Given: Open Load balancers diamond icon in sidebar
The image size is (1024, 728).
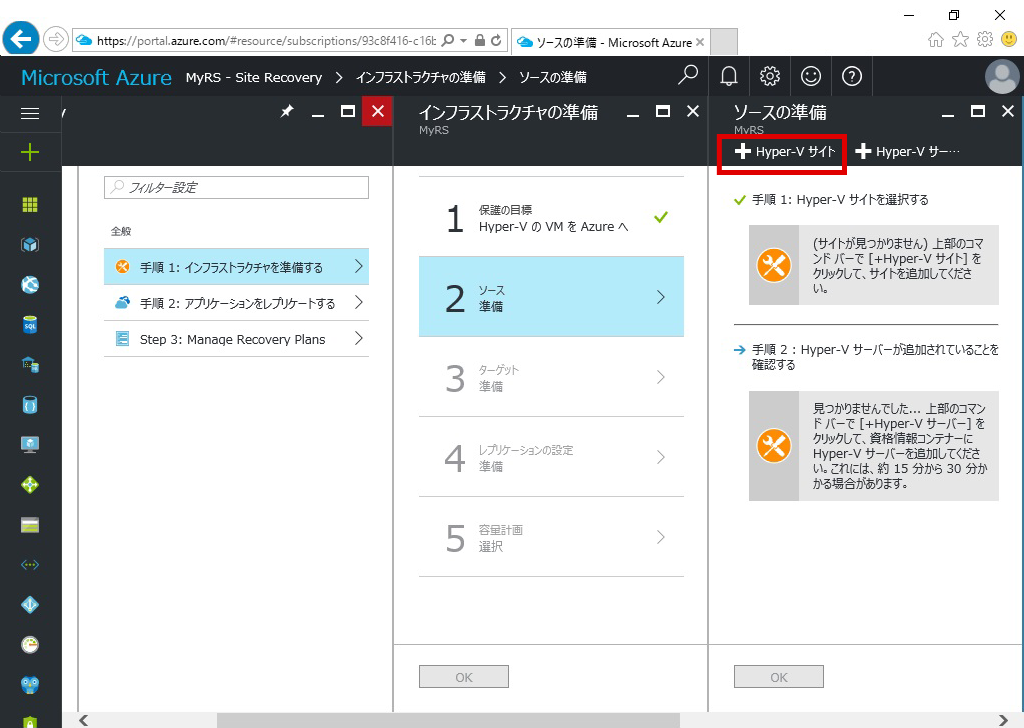Looking at the screenshot, I should tap(30, 484).
